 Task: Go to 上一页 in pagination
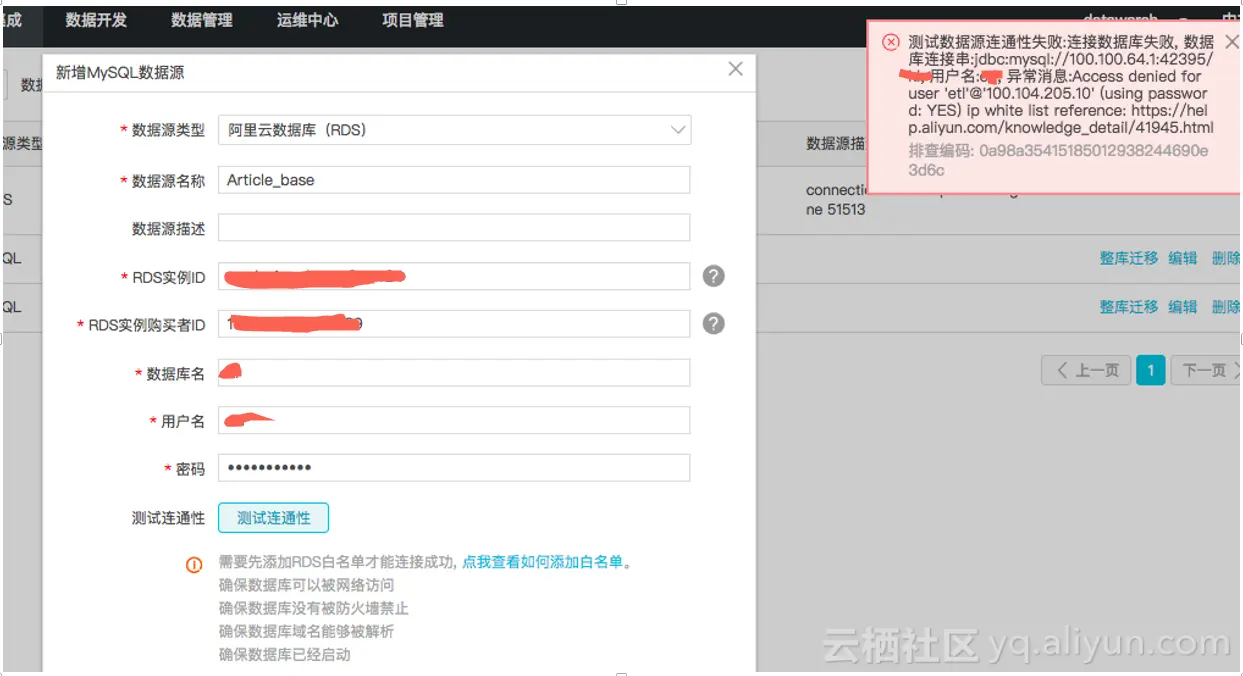tap(1087, 370)
